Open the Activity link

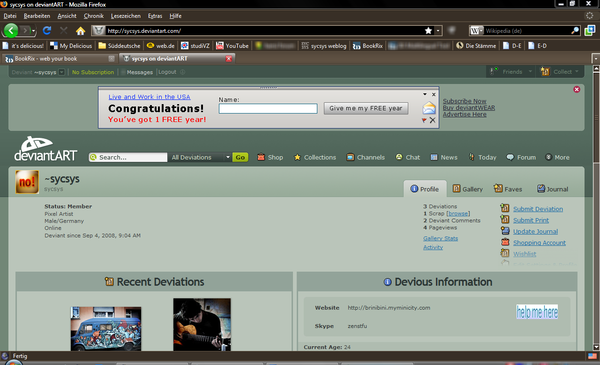(433, 247)
